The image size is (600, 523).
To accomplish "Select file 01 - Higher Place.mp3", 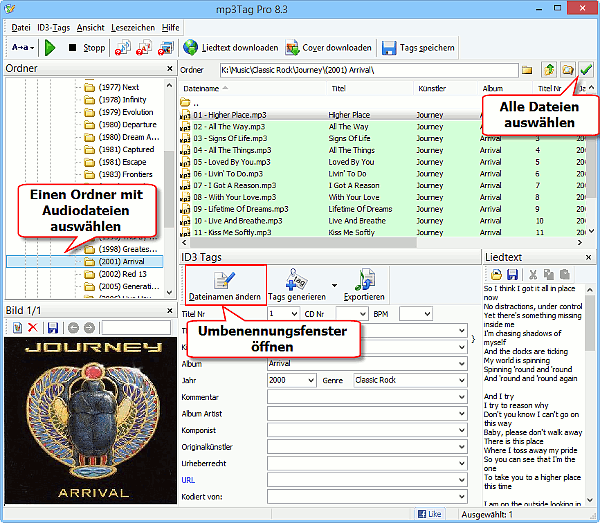I will point(230,115).
